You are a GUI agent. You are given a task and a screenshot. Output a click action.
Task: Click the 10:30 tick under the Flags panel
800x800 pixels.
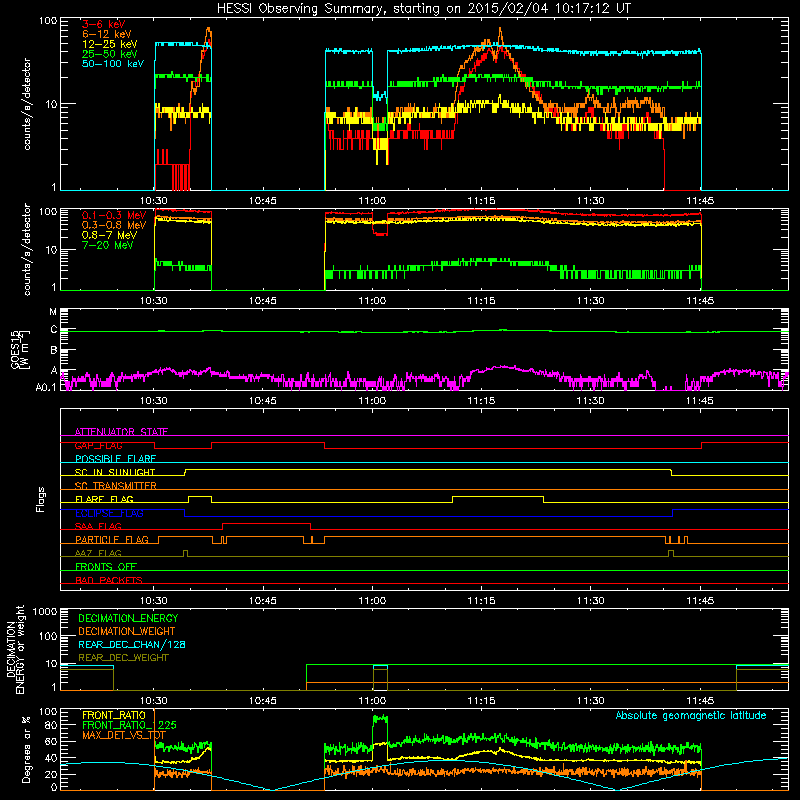point(154,601)
